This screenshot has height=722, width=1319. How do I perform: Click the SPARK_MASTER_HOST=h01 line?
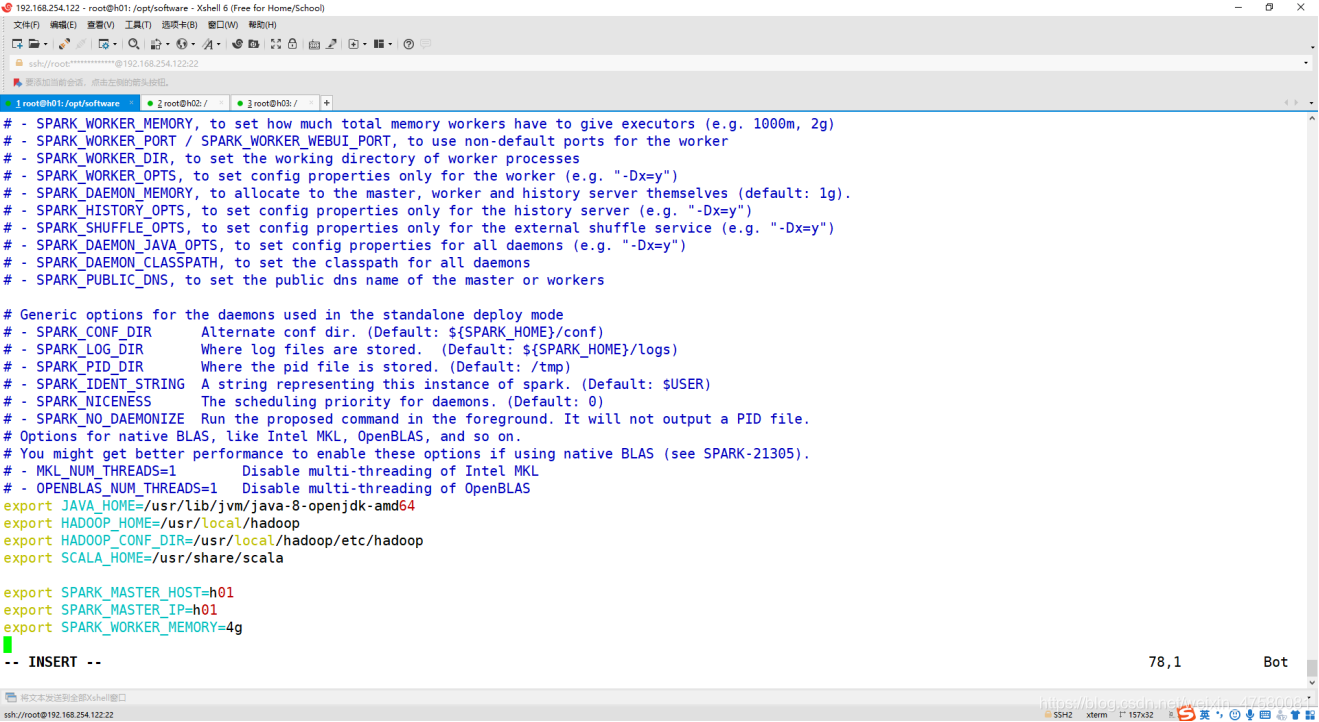118,593
